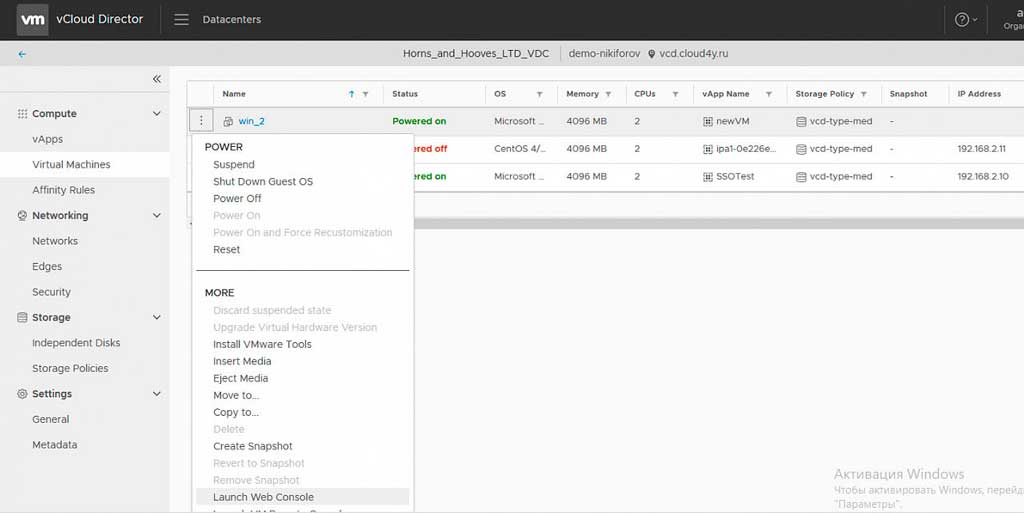The height and width of the screenshot is (513, 1024).
Task: Filter the OS column
Action: click(x=539, y=94)
